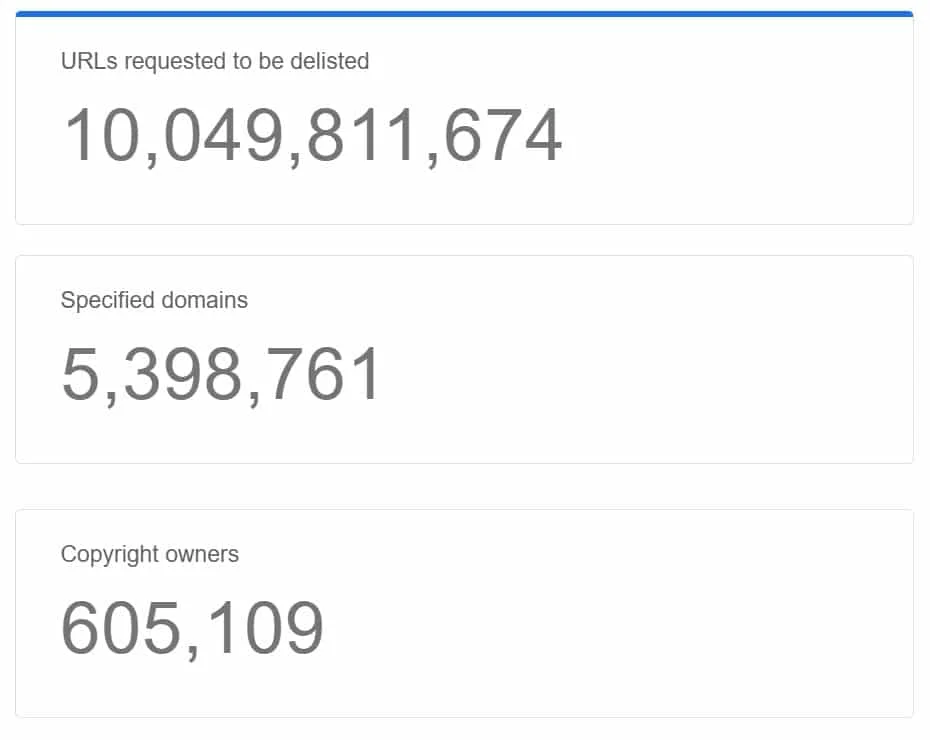Click empty area right of the URLs count
Screen dimensions: 930x740
[x=740, y=136]
